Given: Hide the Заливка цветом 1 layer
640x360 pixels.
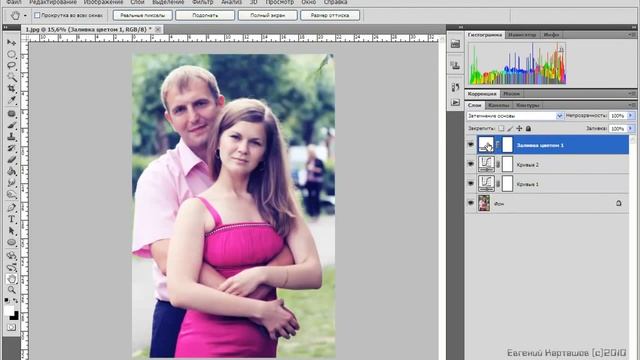Looking at the screenshot, I should point(471,145).
